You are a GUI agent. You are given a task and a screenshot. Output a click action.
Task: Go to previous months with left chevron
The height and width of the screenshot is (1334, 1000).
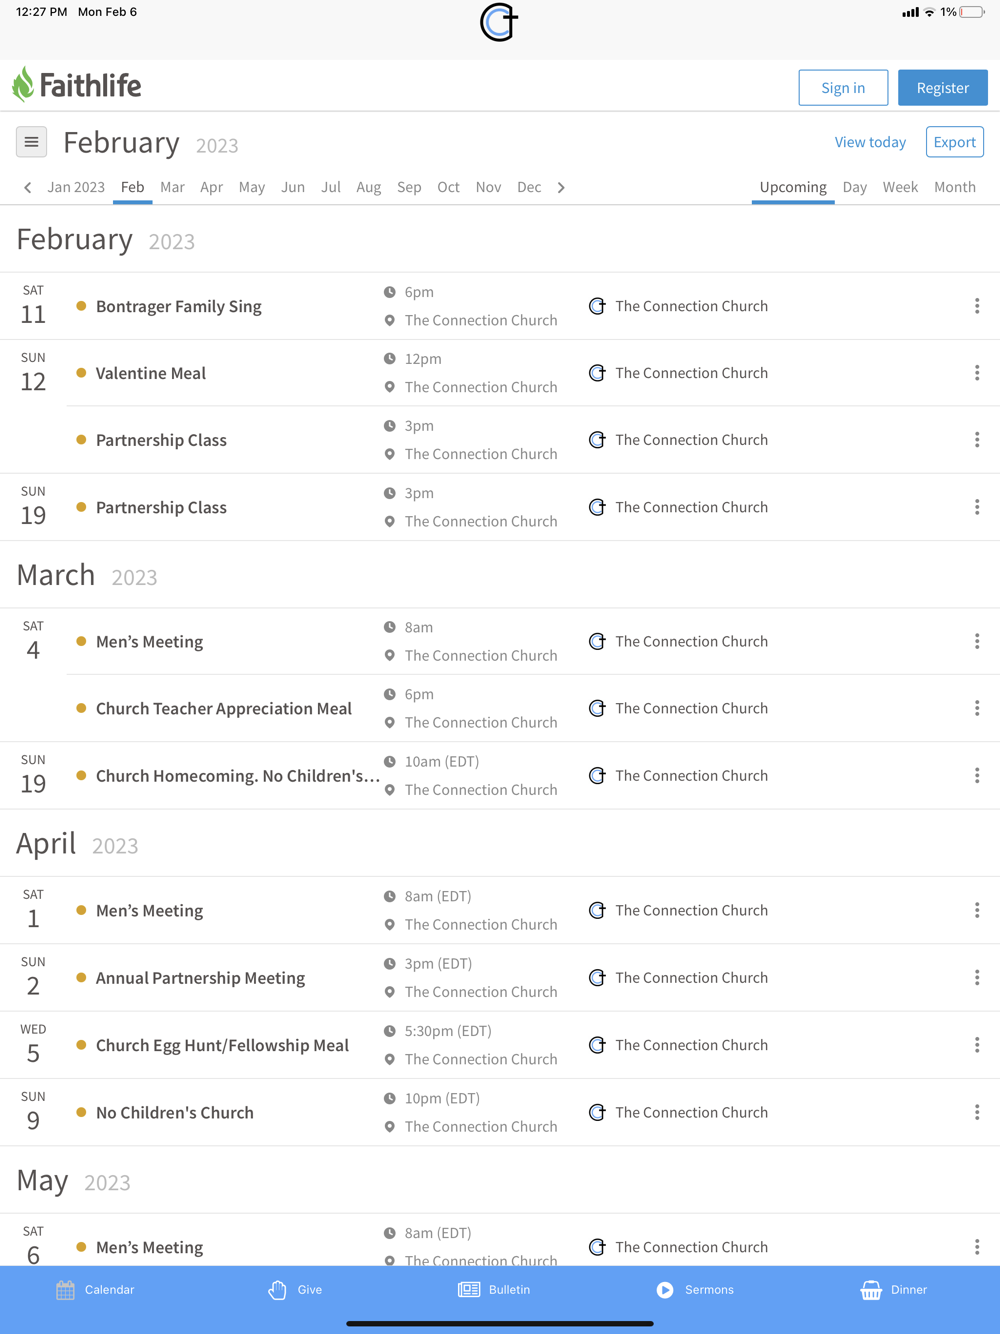[28, 187]
